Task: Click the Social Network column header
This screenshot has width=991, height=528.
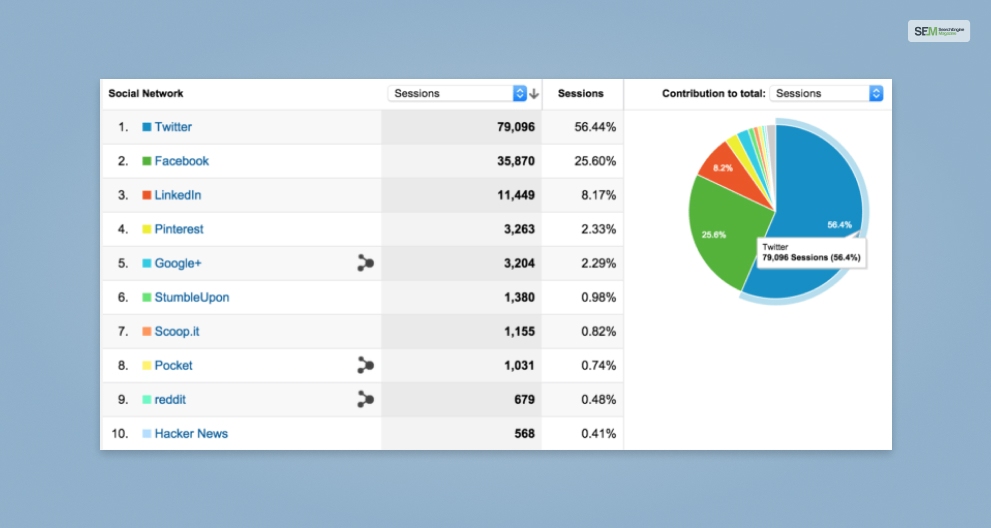Action: (x=145, y=94)
